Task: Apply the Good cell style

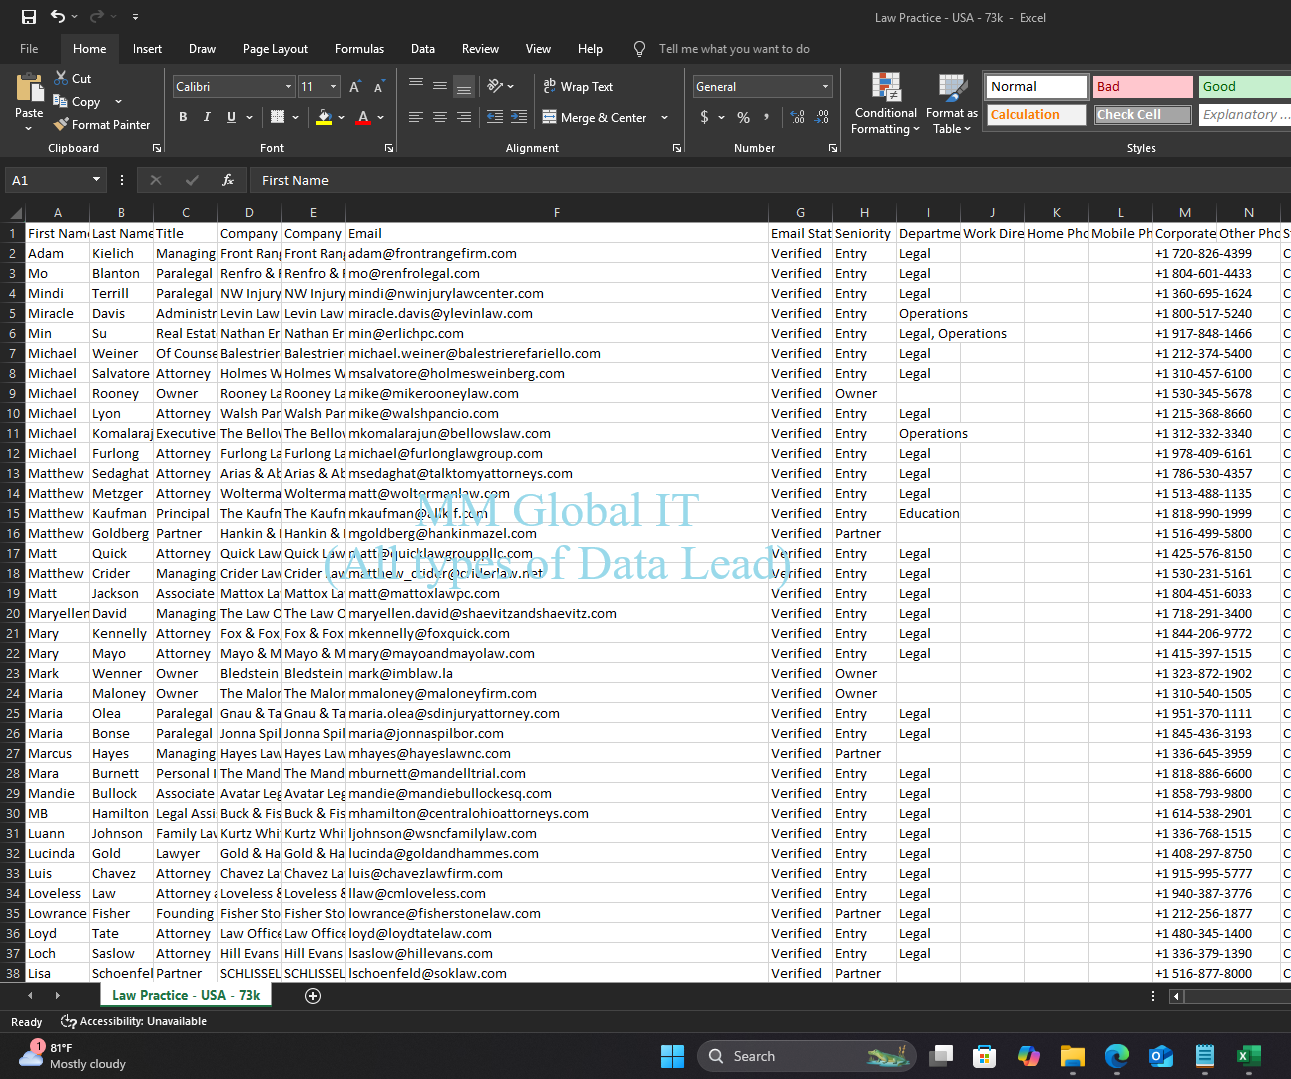Action: pos(1245,87)
